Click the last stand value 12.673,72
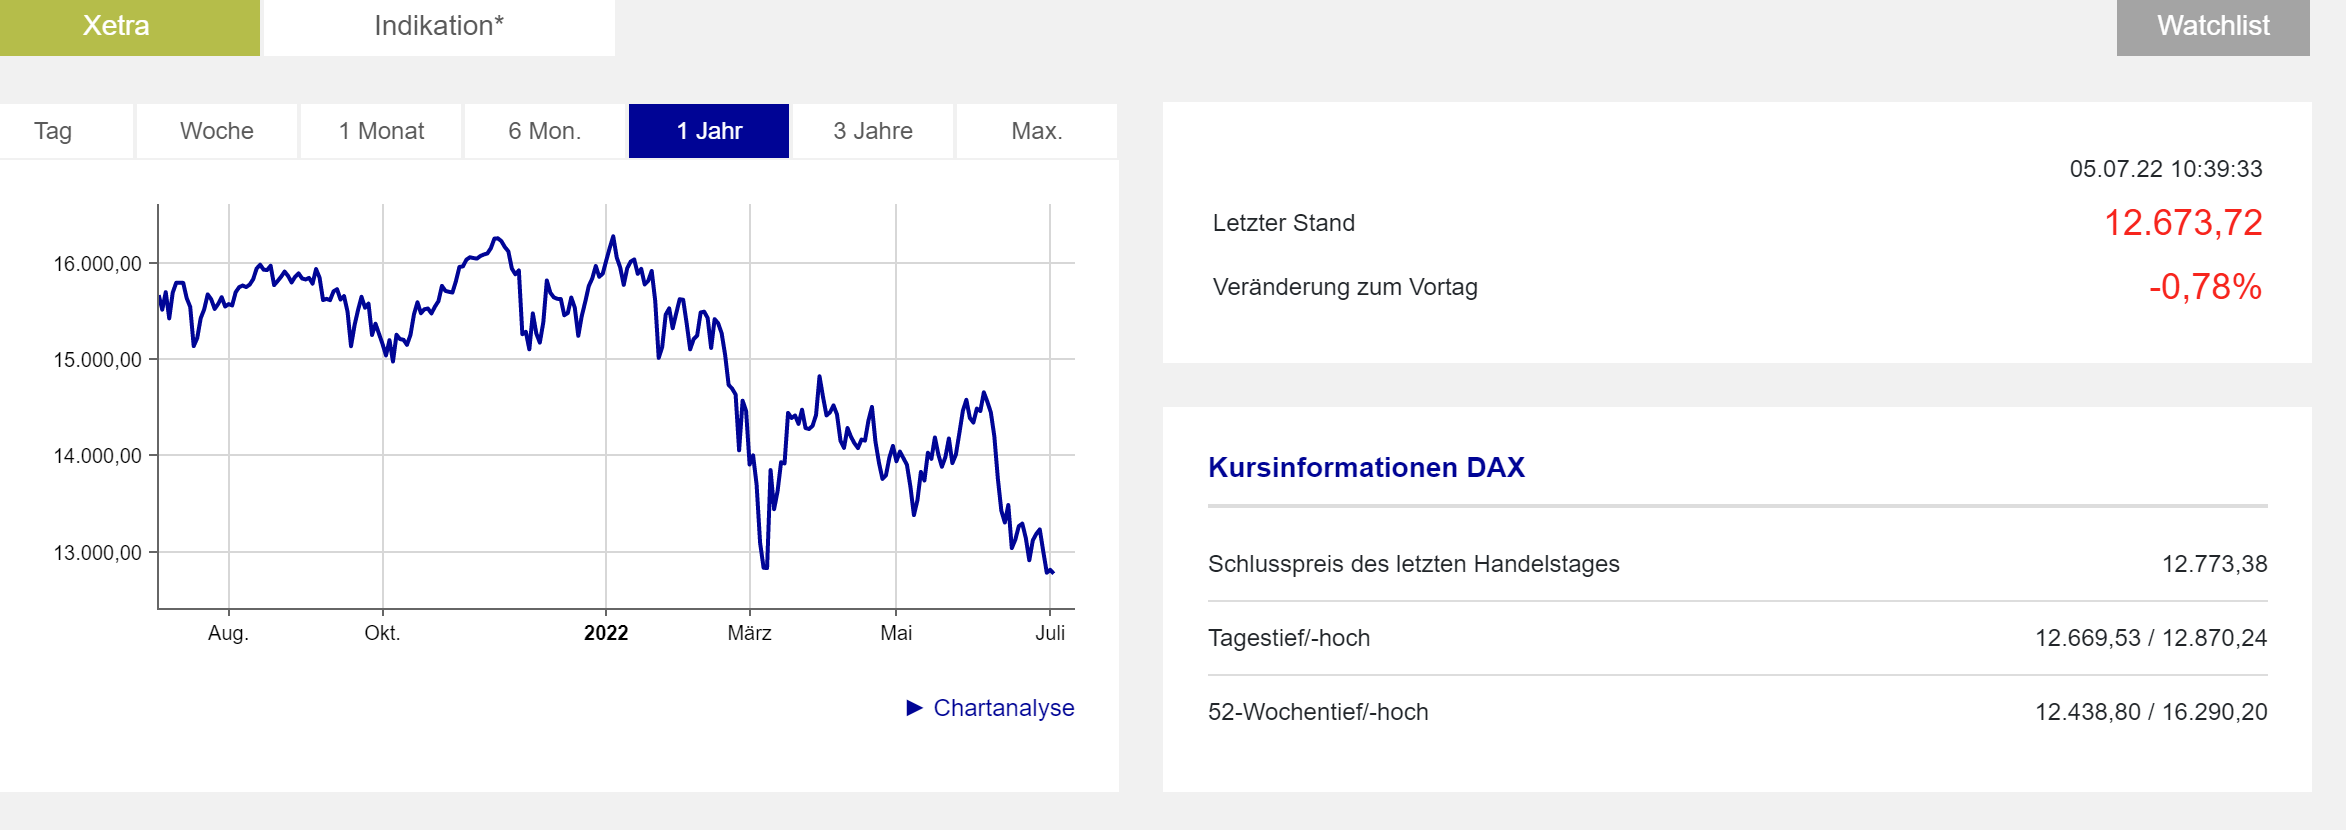Screen dimensions: 2346x830 point(2182,223)
